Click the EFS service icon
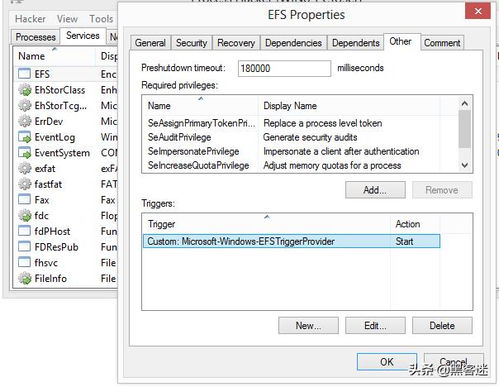This screenshot has height=387, width=499. click(x=24, y=74)
